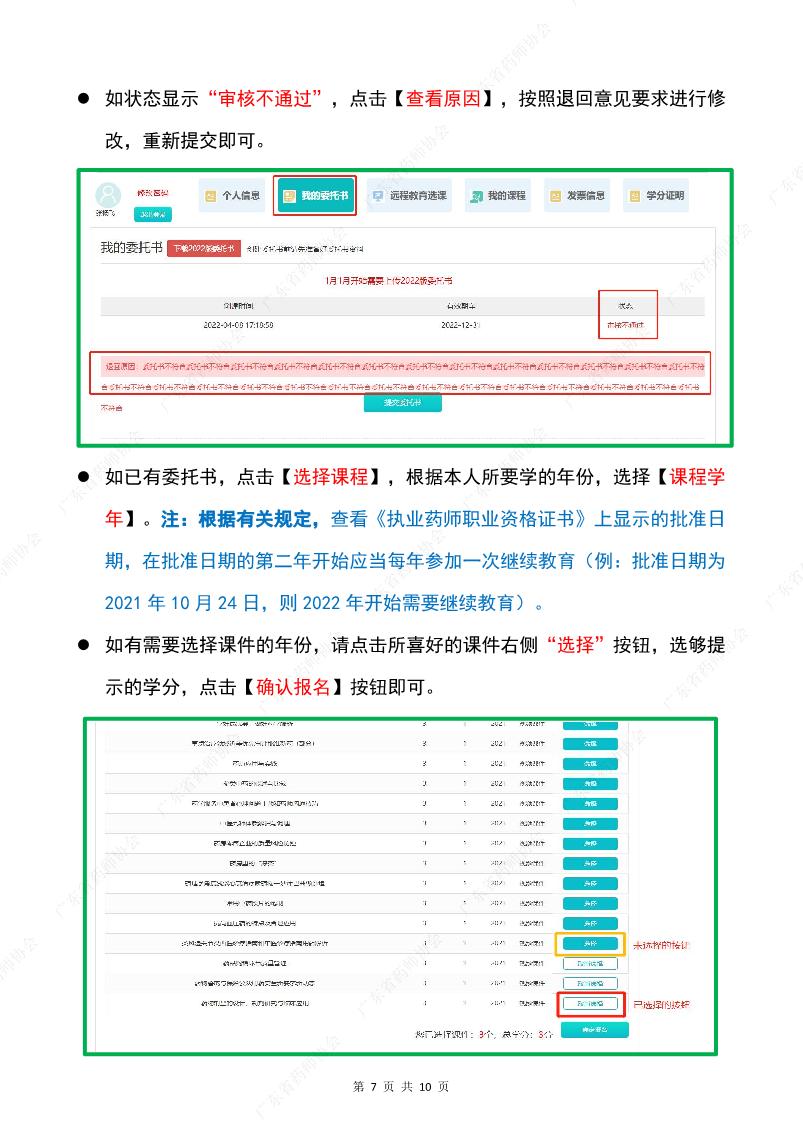This screenshot has height=1135, width=803.
Task: Click the 审核不通过 status text
Action: tap(626, 326)
